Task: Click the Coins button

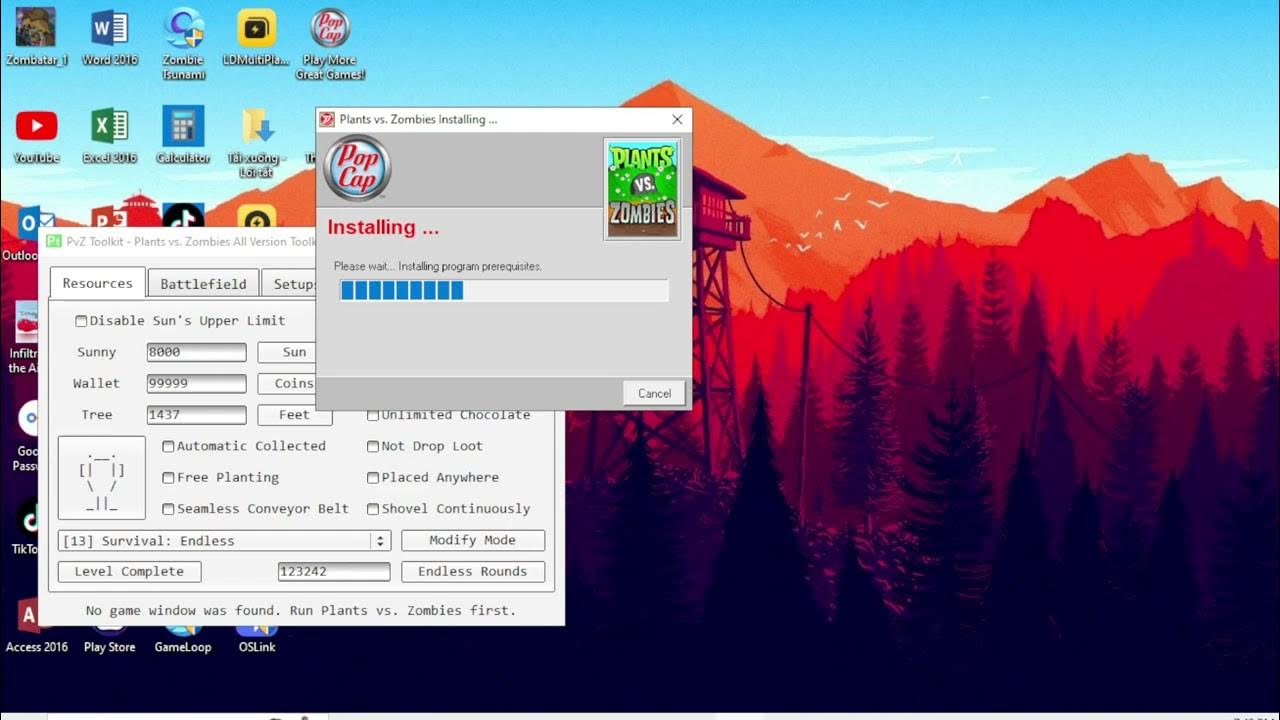Action: click(x=286, y=383)
